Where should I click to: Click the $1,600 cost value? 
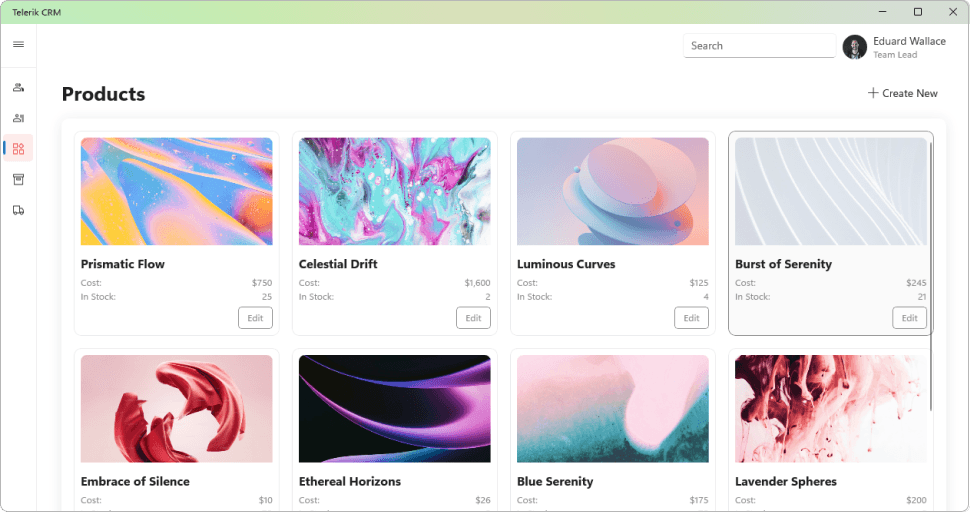coord(478,283)
